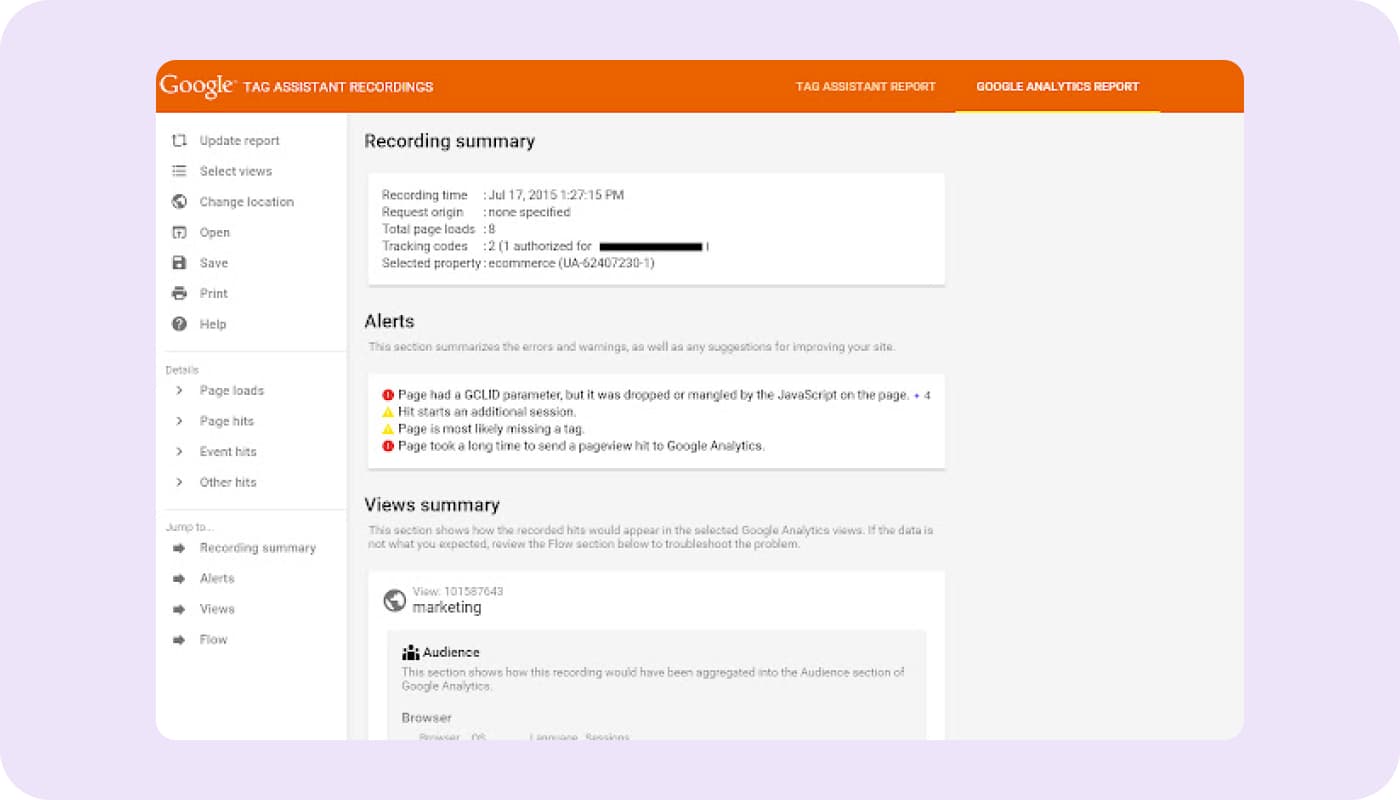Image resolution: width=1400 pixels, height=800 pixels.
Task: Click the Print label in sidebar
Action: (x=214, y=293)
